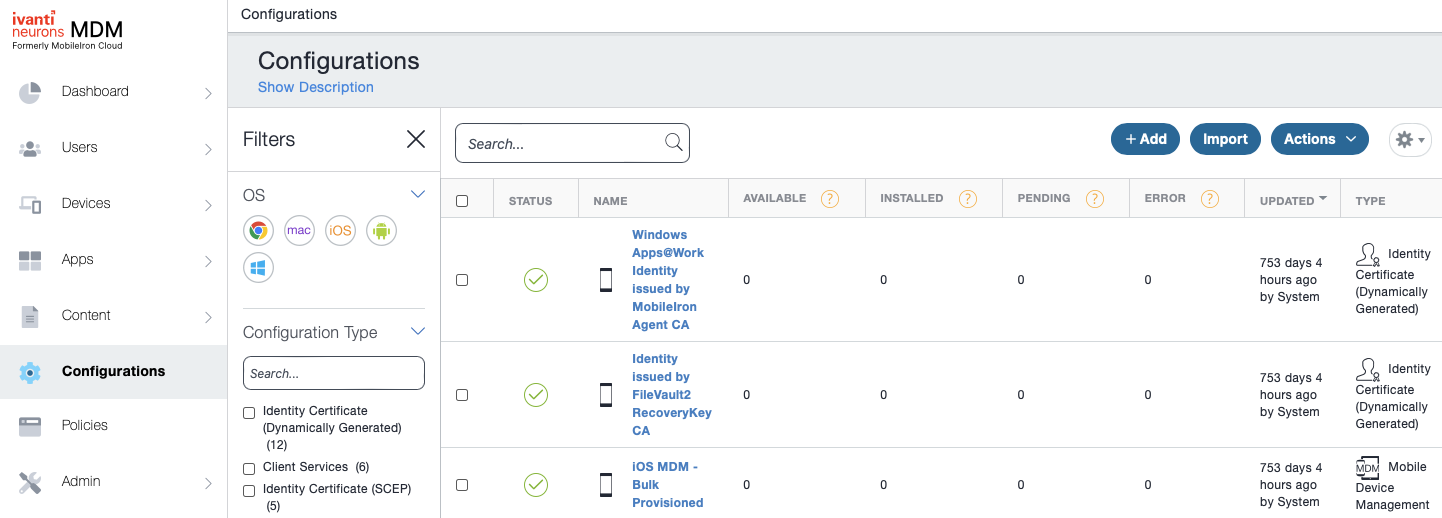Click the Show Description link
1442x518 pixels.
316,87
